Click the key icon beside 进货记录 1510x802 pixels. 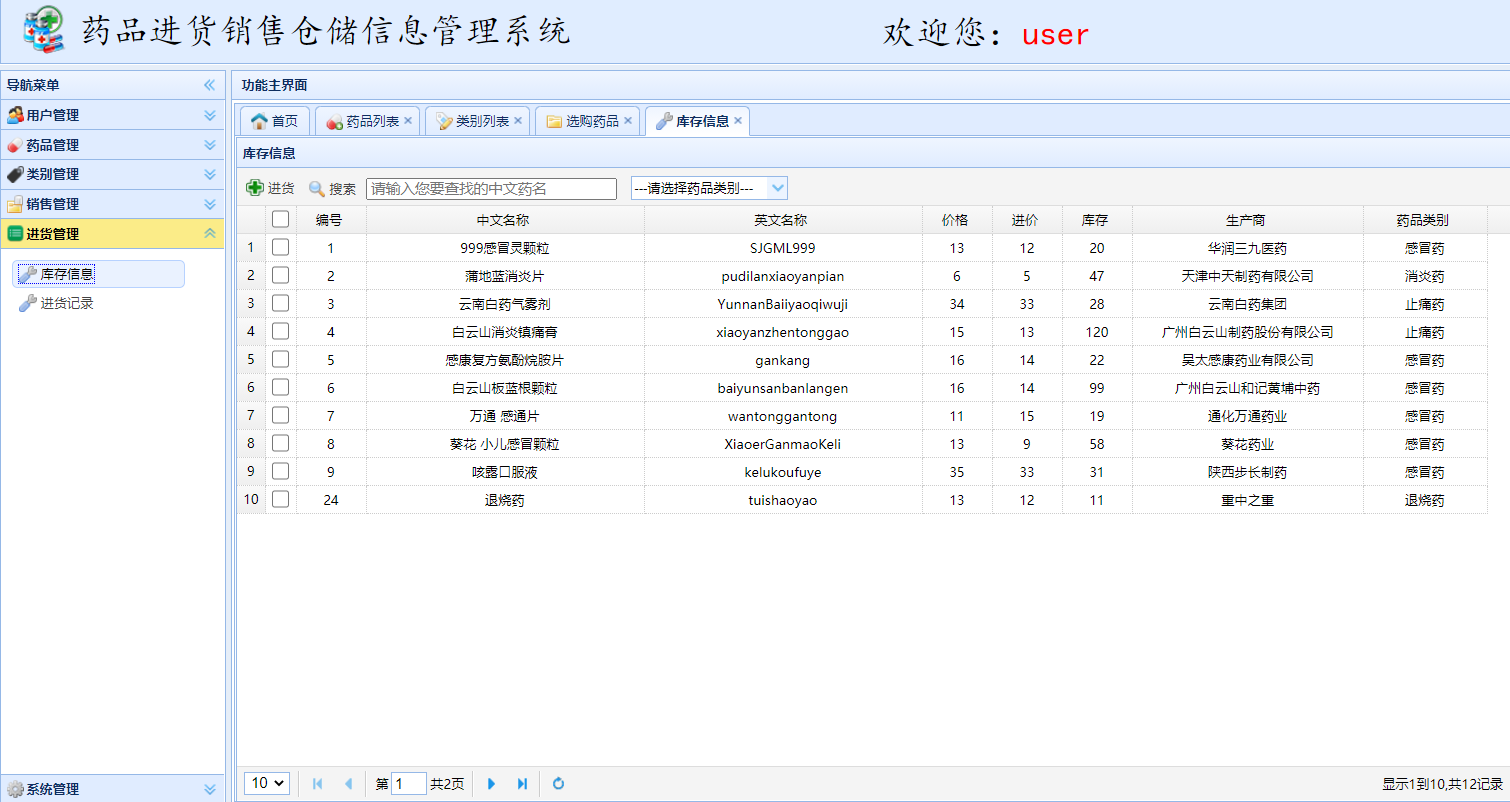[x=27, y=302]
